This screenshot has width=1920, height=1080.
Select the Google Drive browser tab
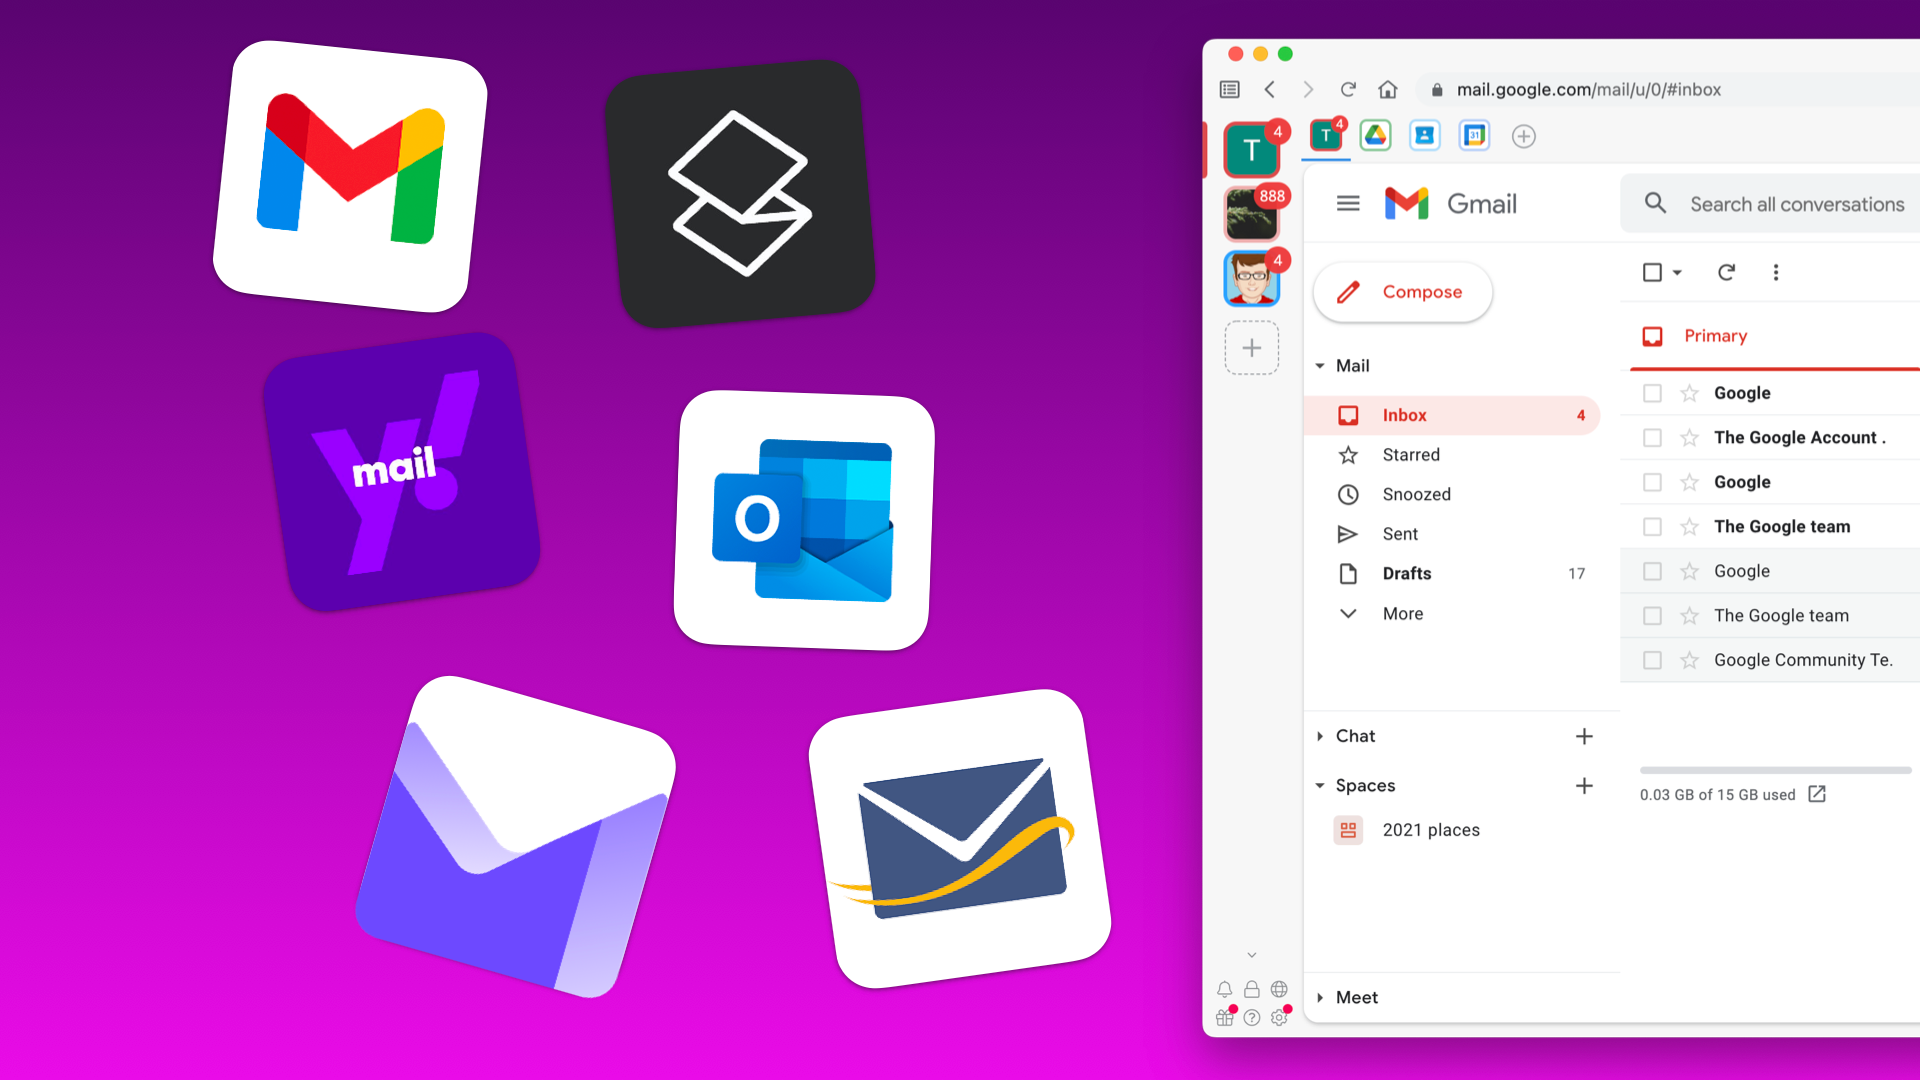[x=1377, y=135]
